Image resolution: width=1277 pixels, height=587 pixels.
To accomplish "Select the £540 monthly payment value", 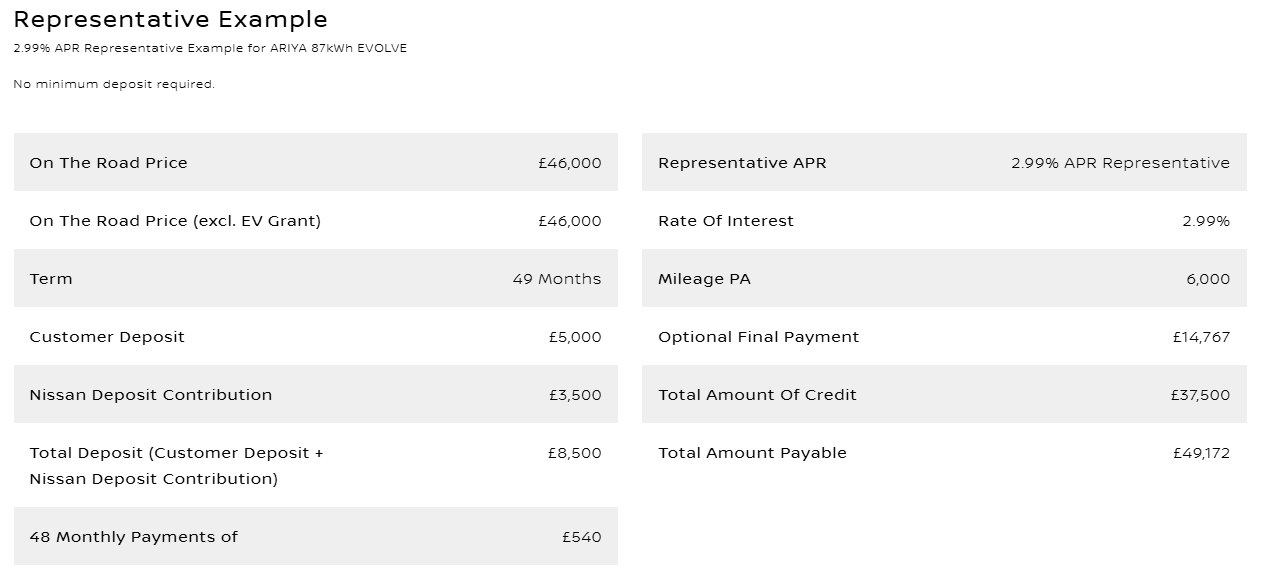I will (x=581, y=537).
